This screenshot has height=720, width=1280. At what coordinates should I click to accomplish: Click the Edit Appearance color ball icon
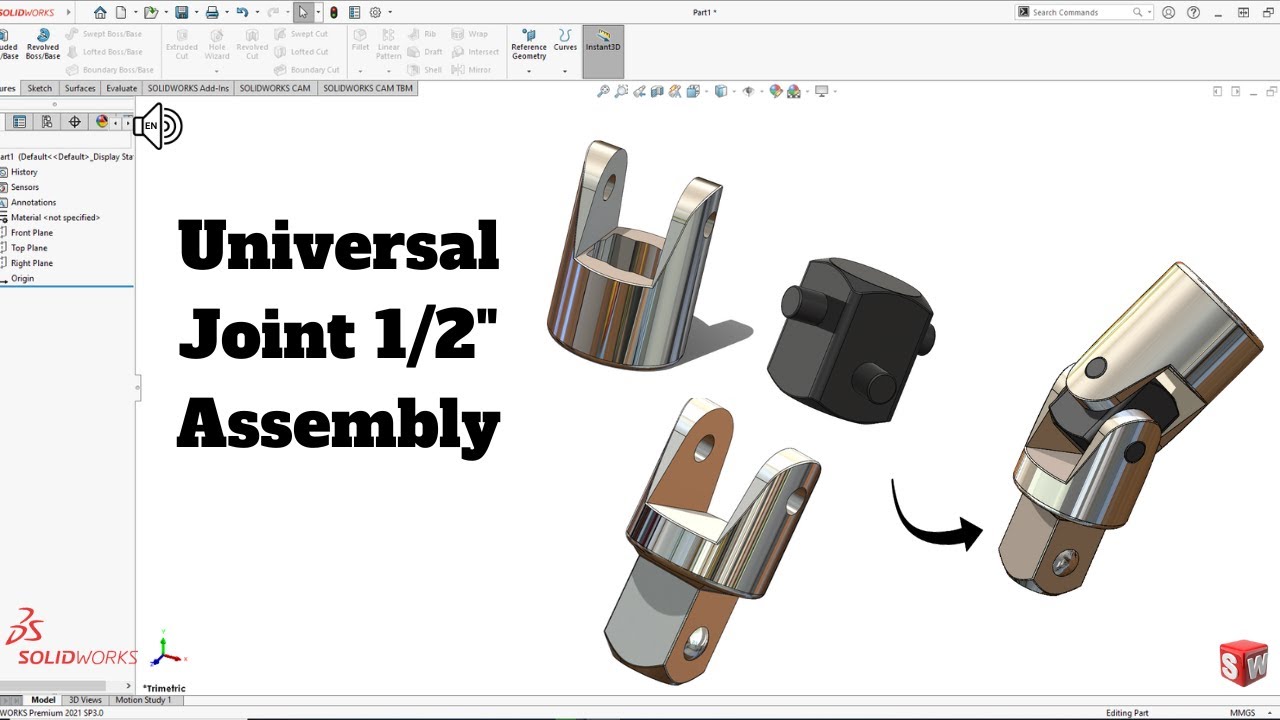coord(775,91)
